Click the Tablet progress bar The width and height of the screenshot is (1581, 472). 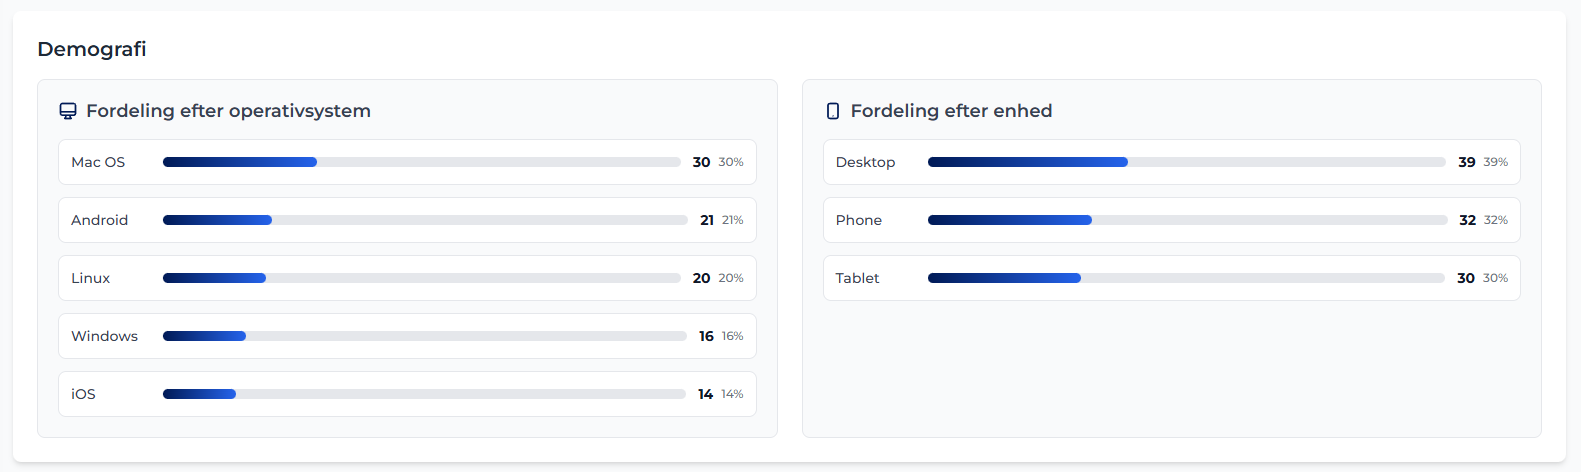point(1186,278)
